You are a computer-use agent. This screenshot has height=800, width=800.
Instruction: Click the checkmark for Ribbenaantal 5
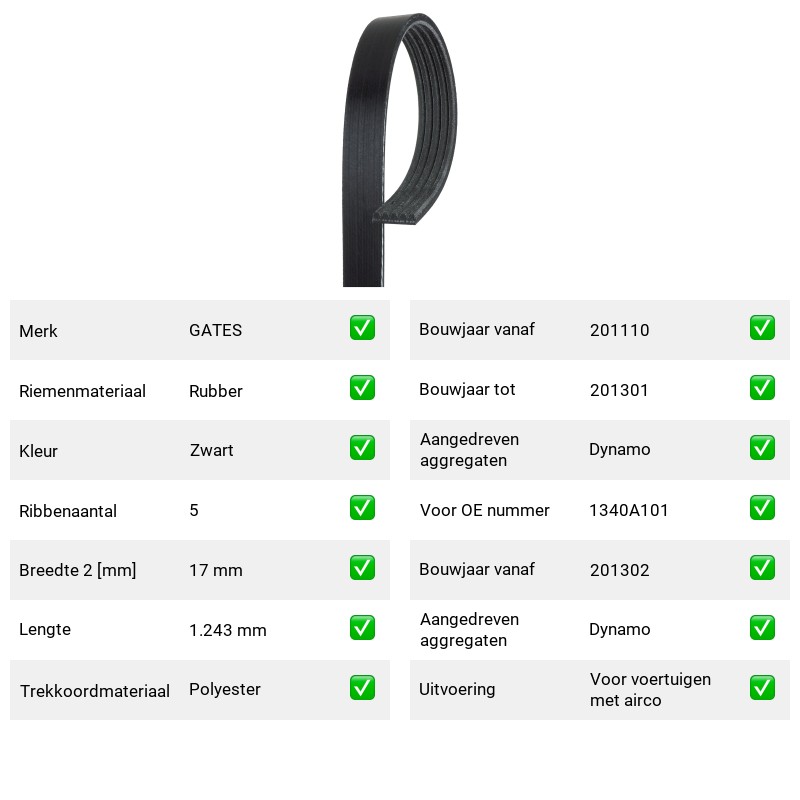362,508
